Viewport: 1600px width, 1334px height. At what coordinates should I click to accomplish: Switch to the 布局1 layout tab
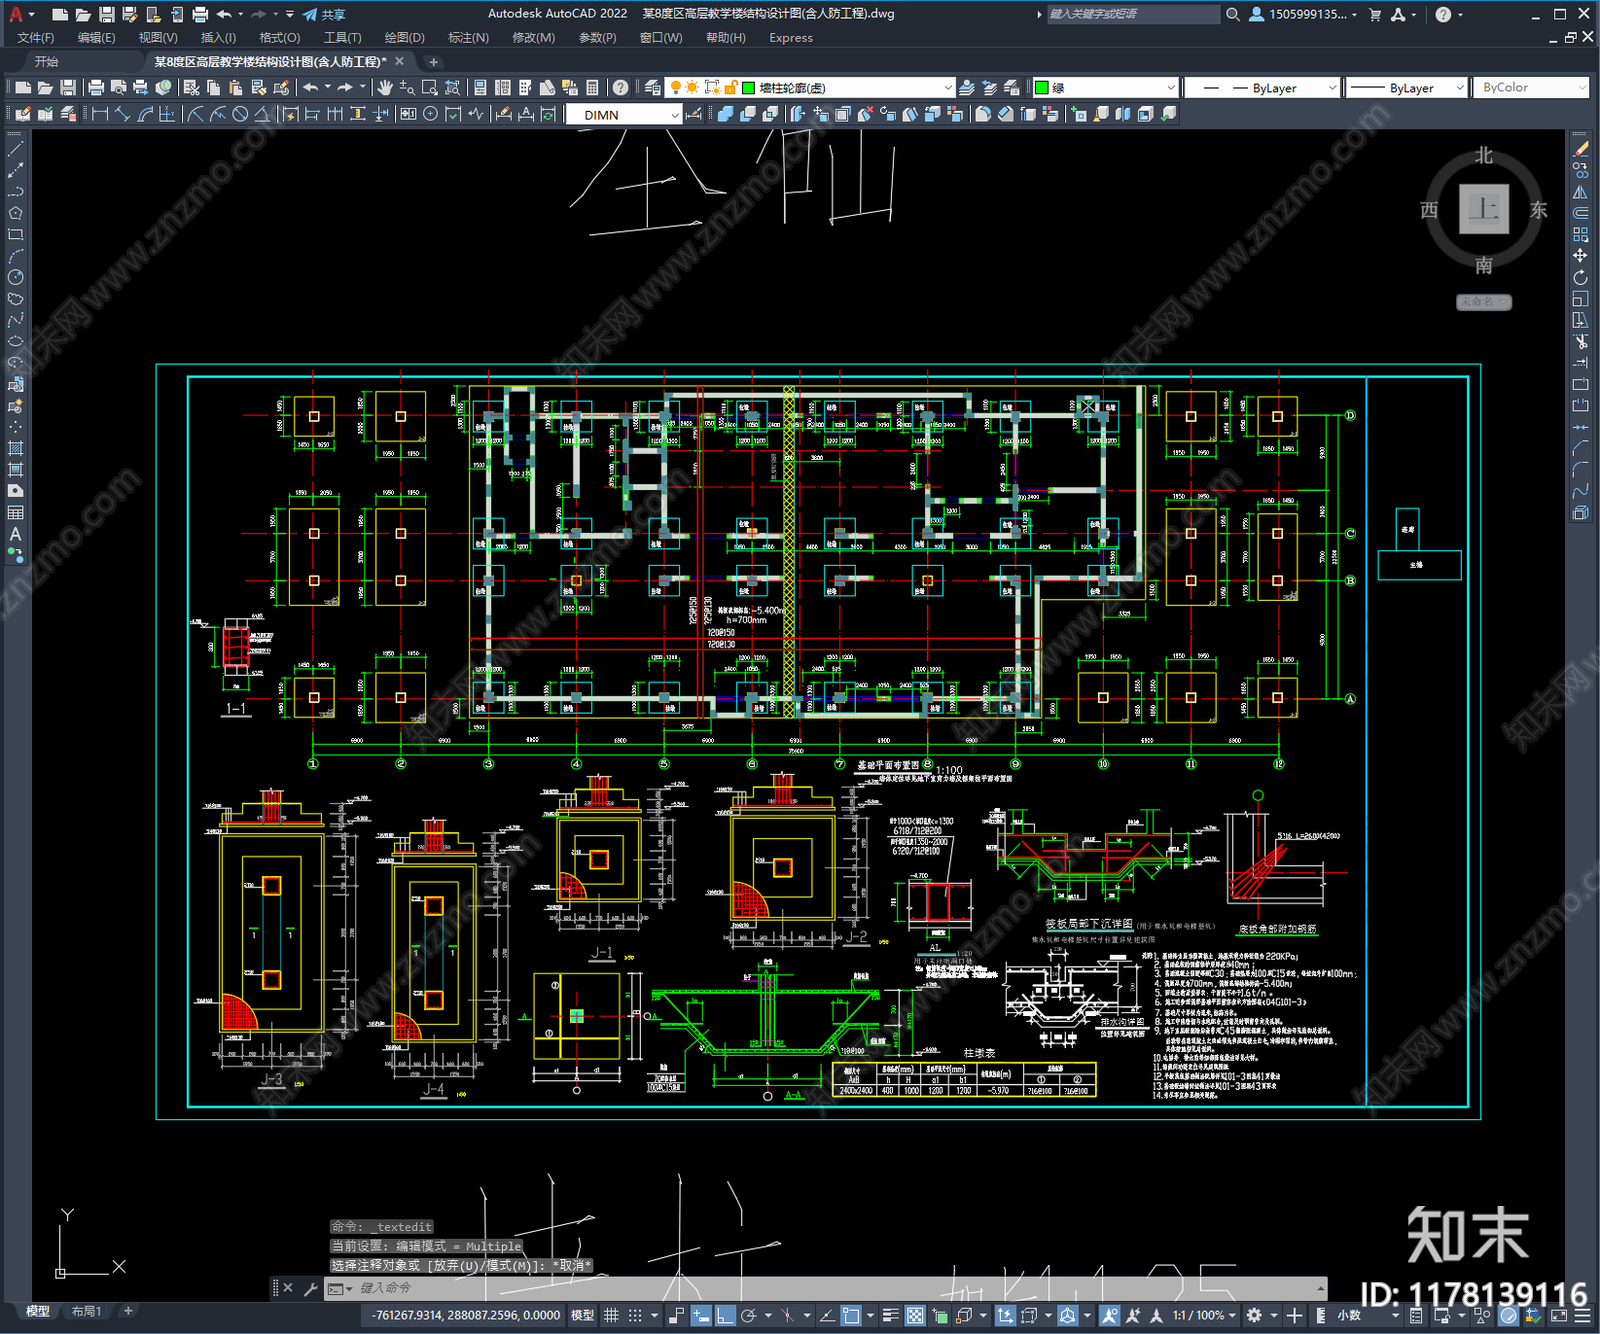click(x=87, y=1311)
